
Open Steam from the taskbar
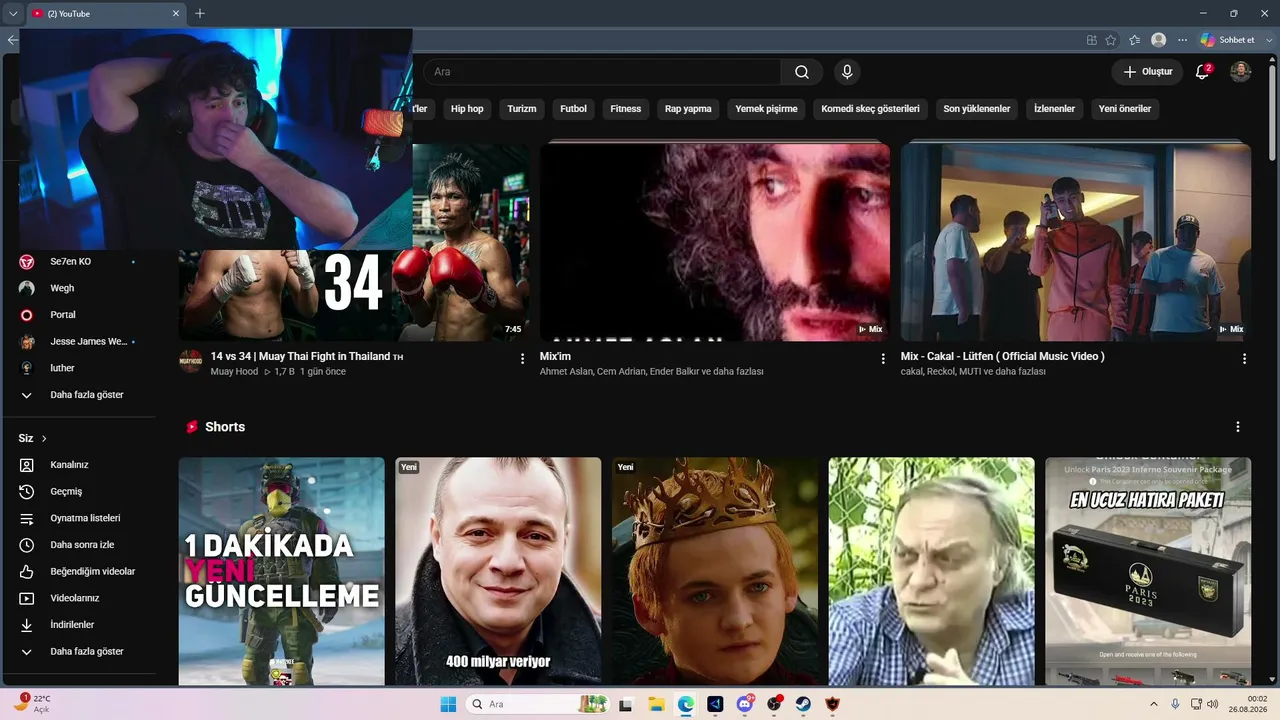tap(803, 704)
